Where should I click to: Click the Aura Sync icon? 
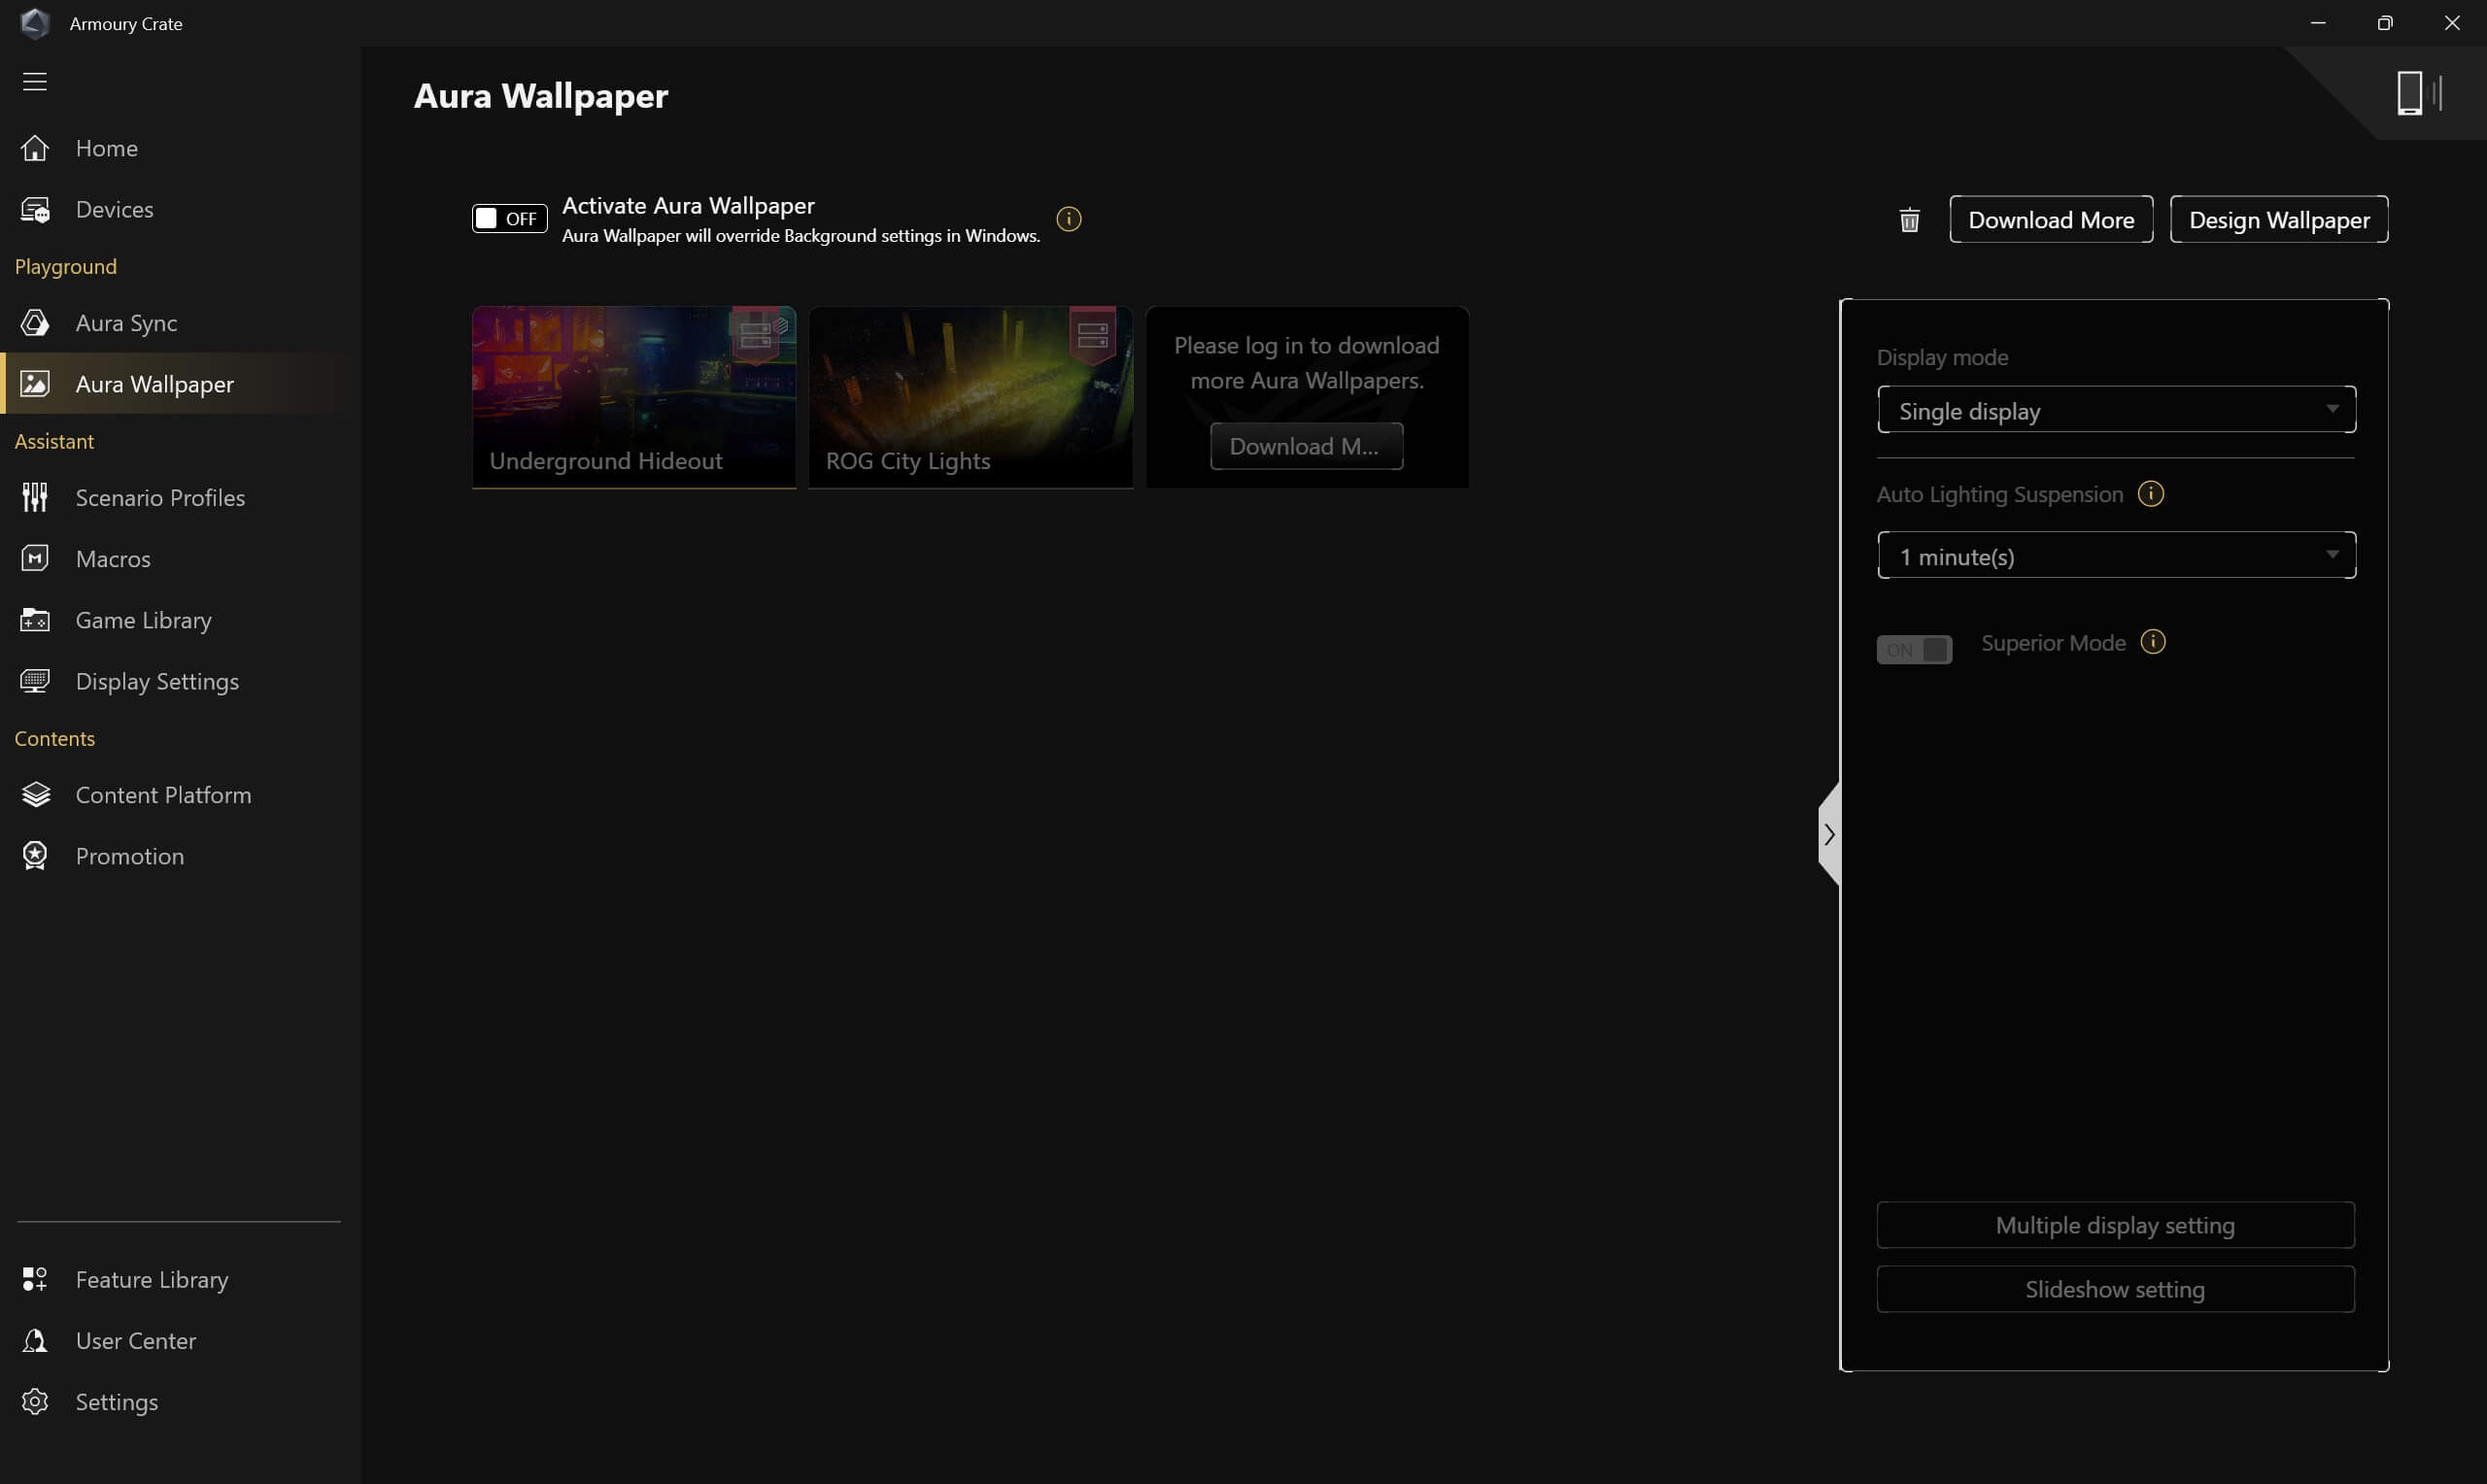(x=35, y=322)
